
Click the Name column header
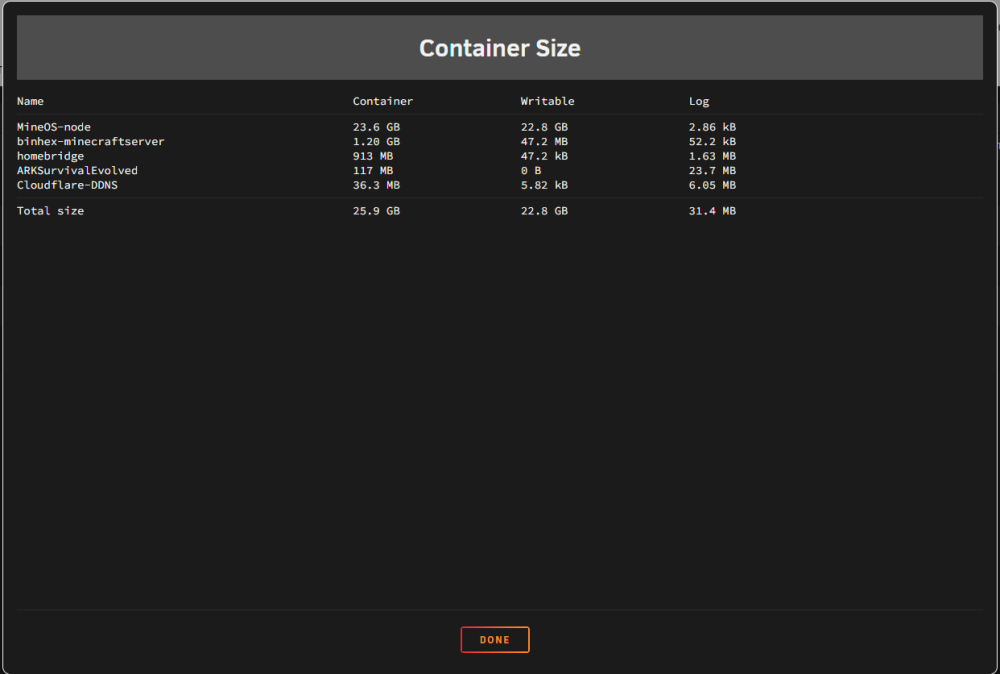coord(30,101)
